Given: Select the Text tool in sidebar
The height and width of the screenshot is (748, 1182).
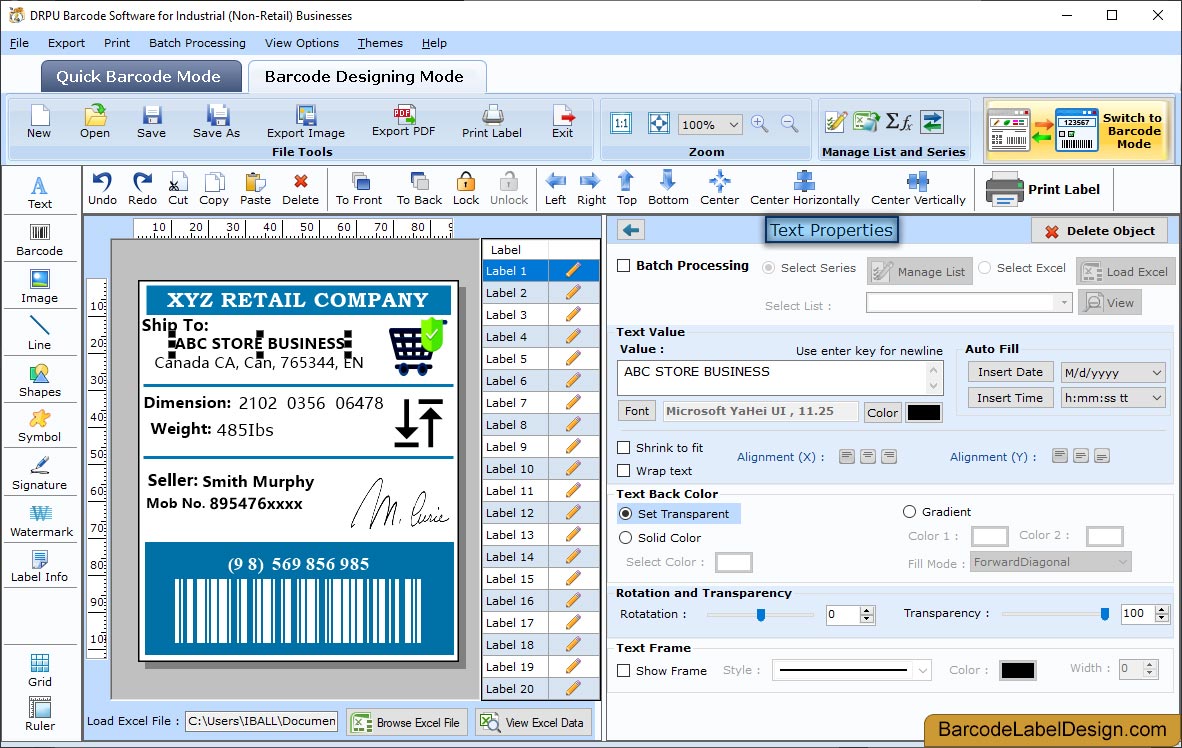Looking at the screenshot, I should (39, 192).
